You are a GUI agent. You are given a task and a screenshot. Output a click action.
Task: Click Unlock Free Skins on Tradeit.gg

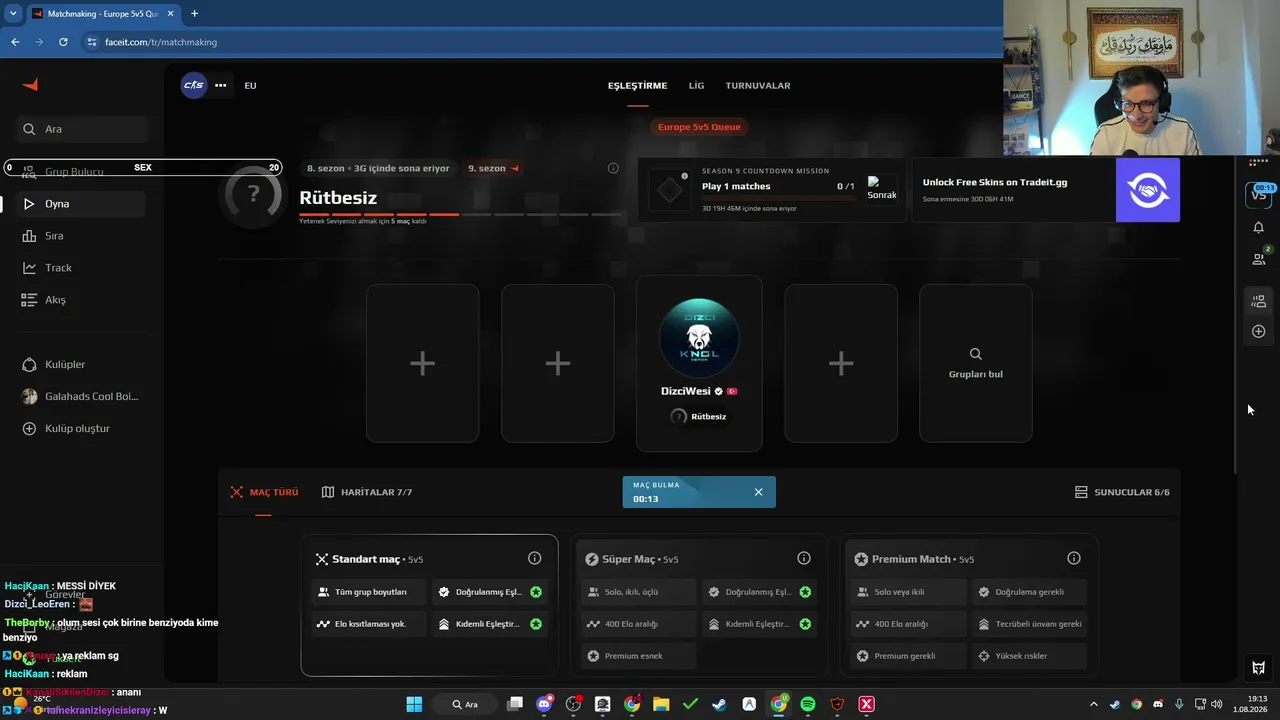pos(996,183)
